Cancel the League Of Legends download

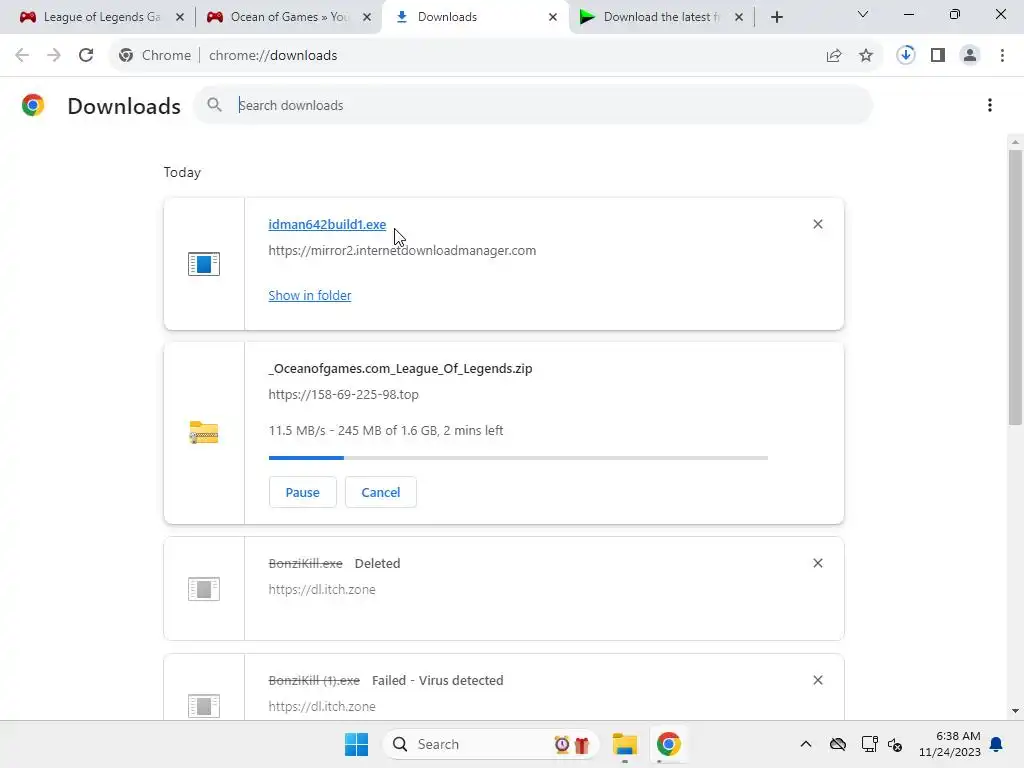[x=381, y=492]
